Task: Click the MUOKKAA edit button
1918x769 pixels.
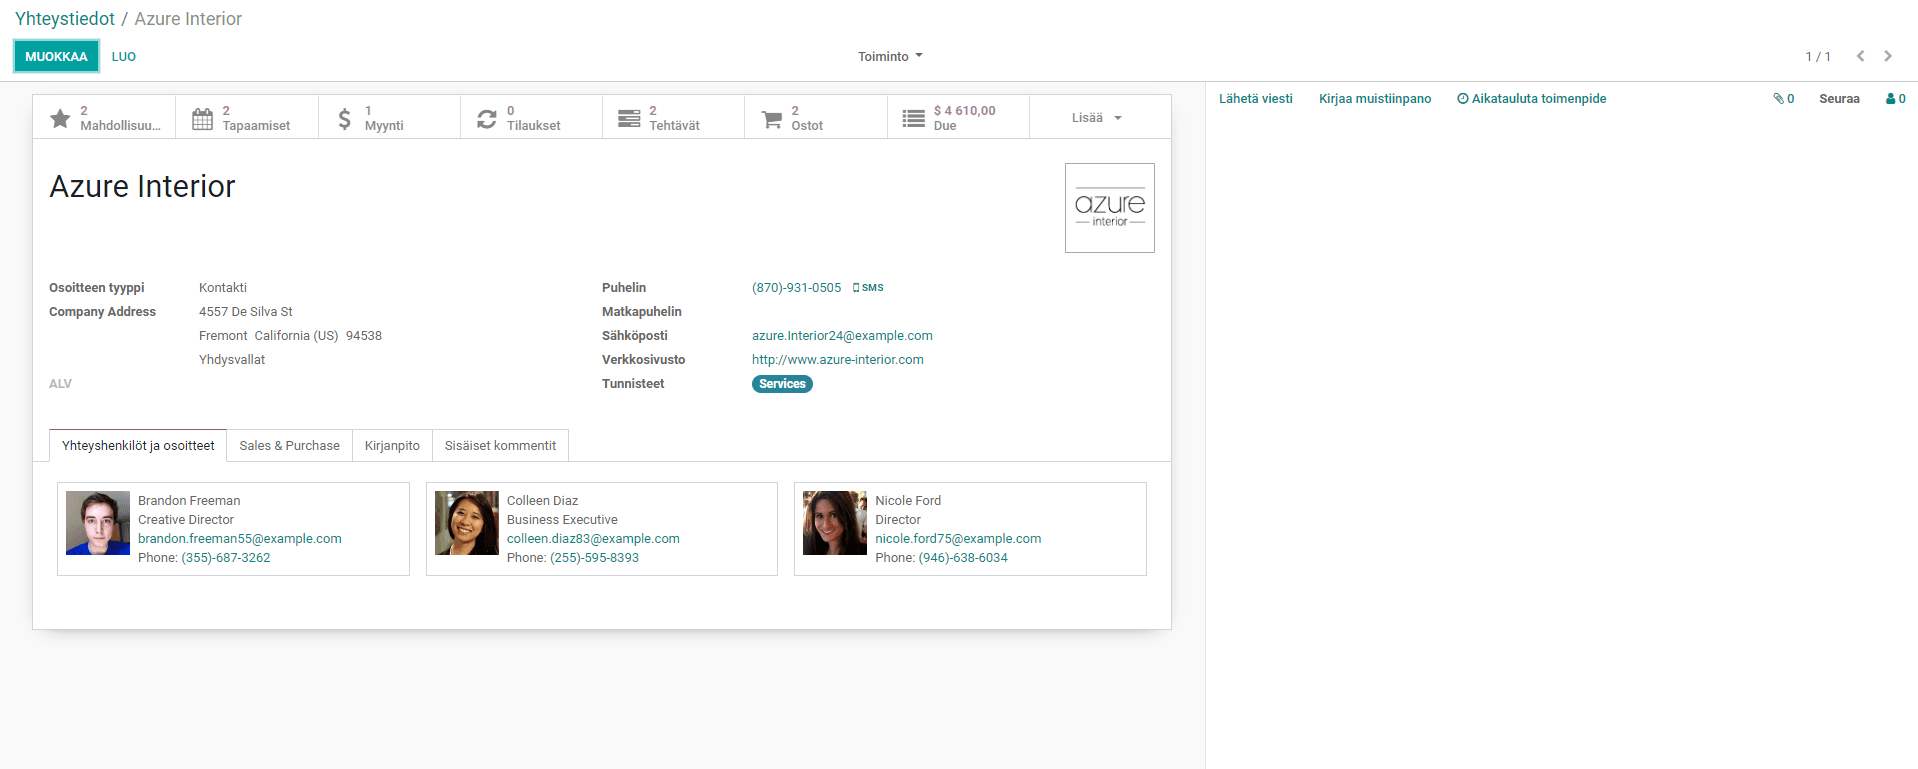Action: point(56,57)
